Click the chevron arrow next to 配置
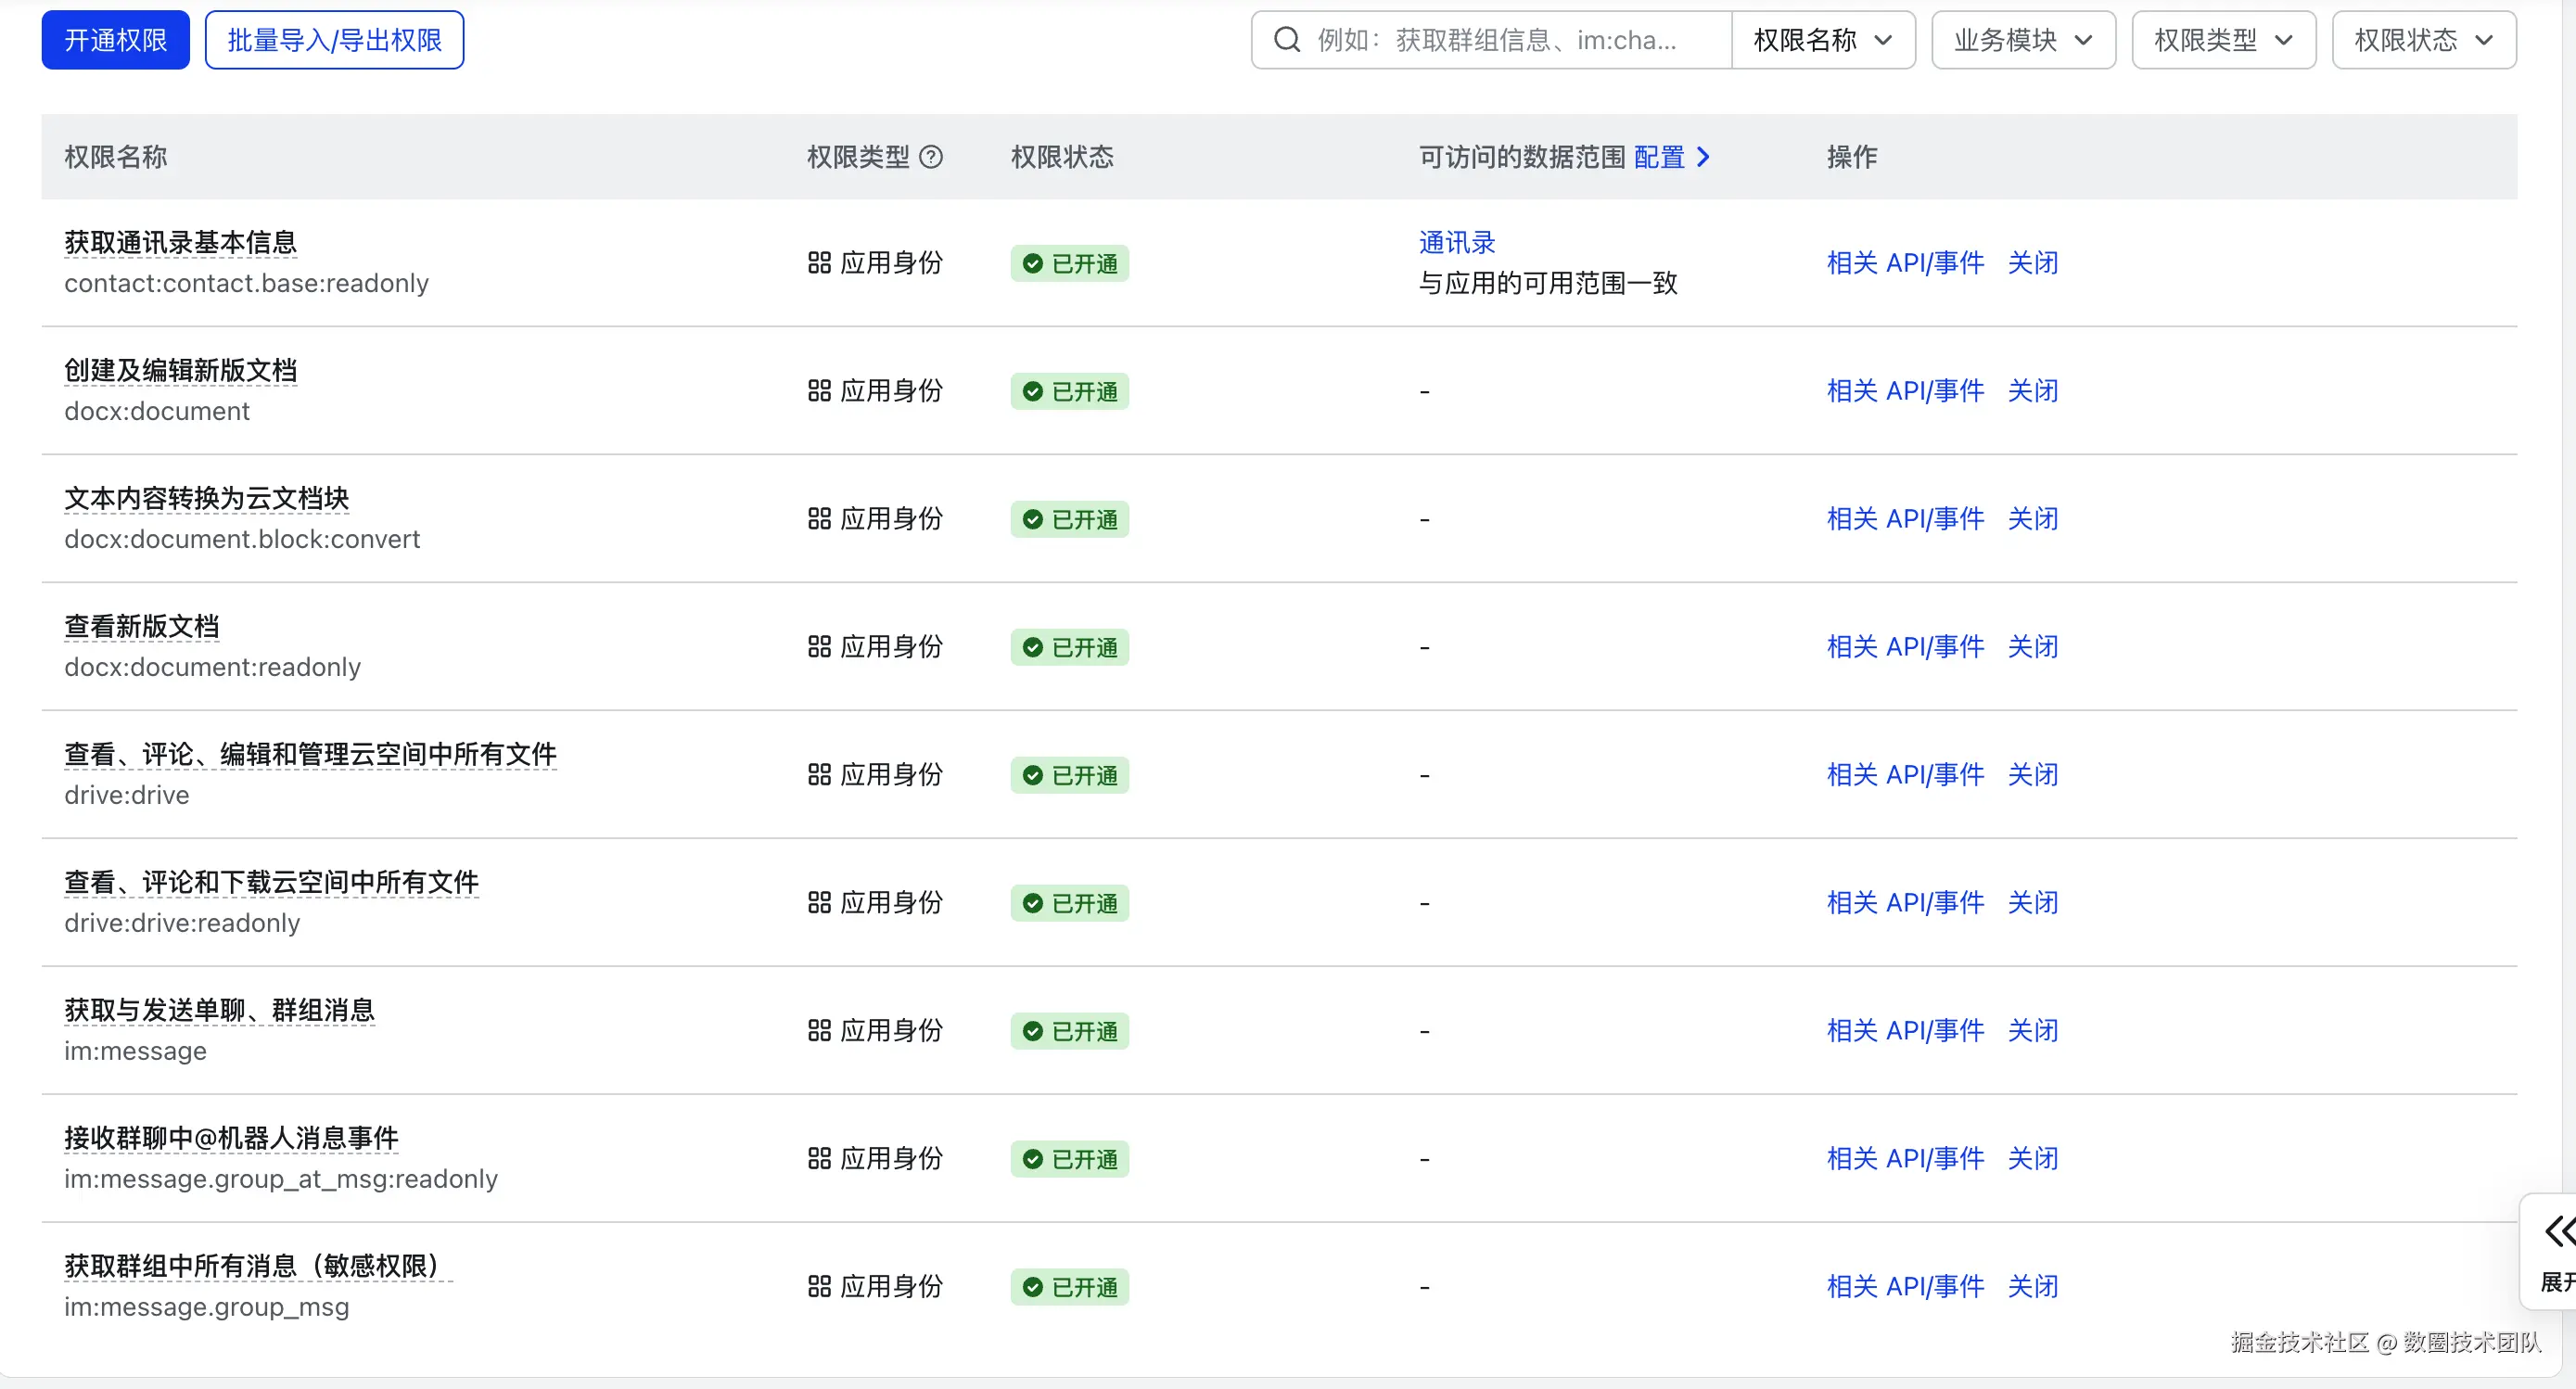Viewport: 2576px width, 1389px height. (1703, 157)
